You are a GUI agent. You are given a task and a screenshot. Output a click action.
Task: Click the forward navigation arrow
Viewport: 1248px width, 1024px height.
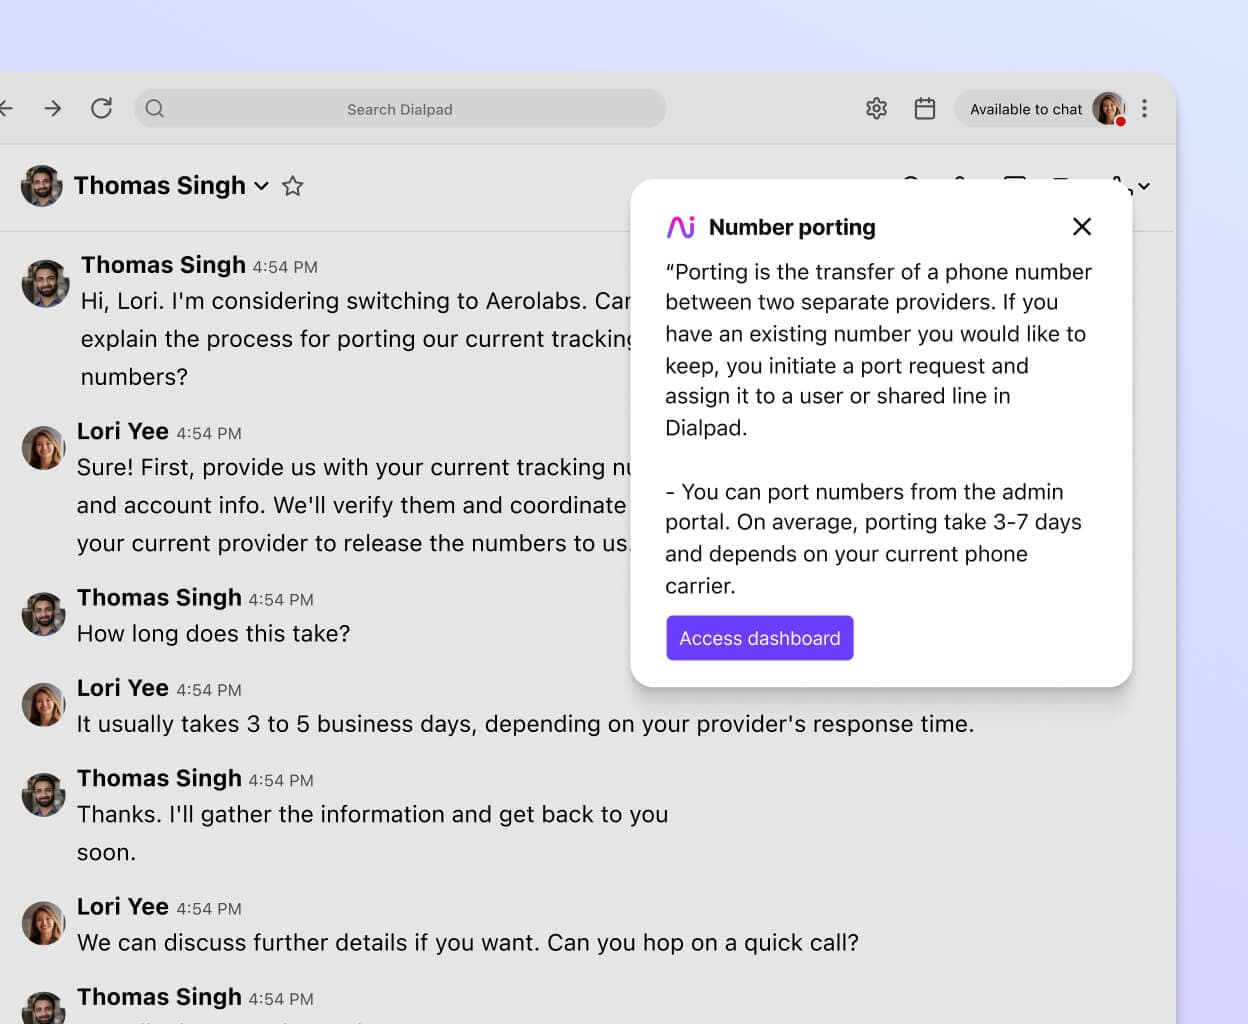pos(53,109)
